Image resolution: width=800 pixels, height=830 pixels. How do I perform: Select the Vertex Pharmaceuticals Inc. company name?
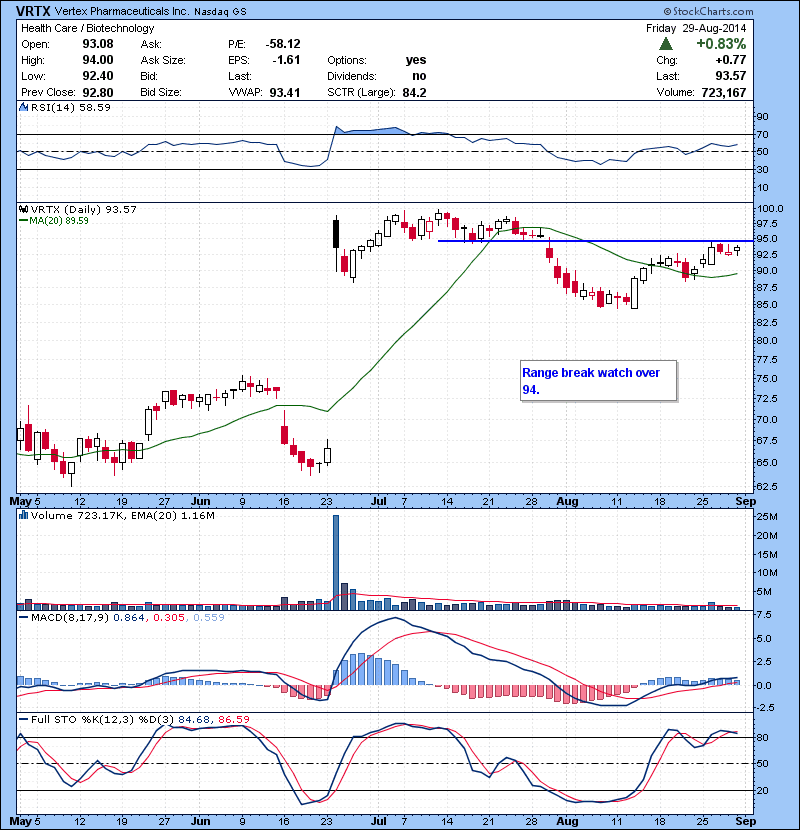point(121,11)
